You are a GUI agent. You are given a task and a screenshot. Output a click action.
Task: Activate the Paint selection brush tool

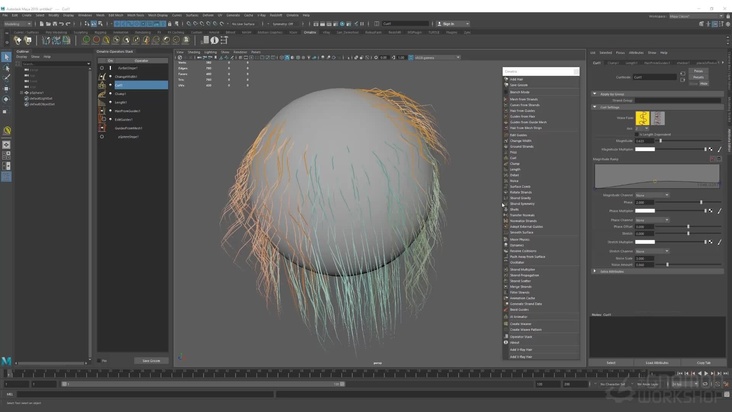point(6,78)
